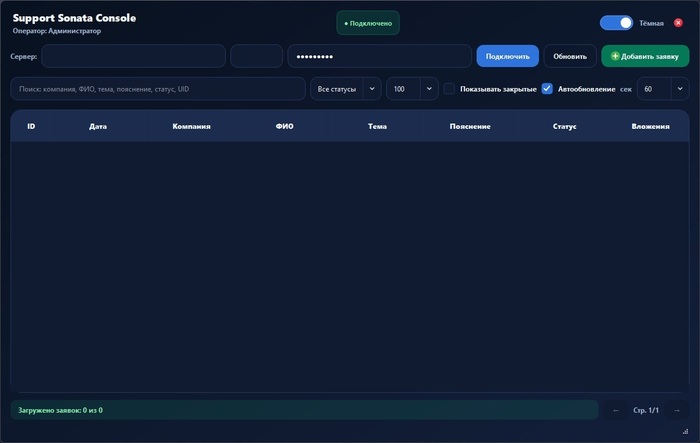Image resolution: width=700 pixels, height=443 pixels.
Task: Sort by the Тема column header
Action: 377,126
